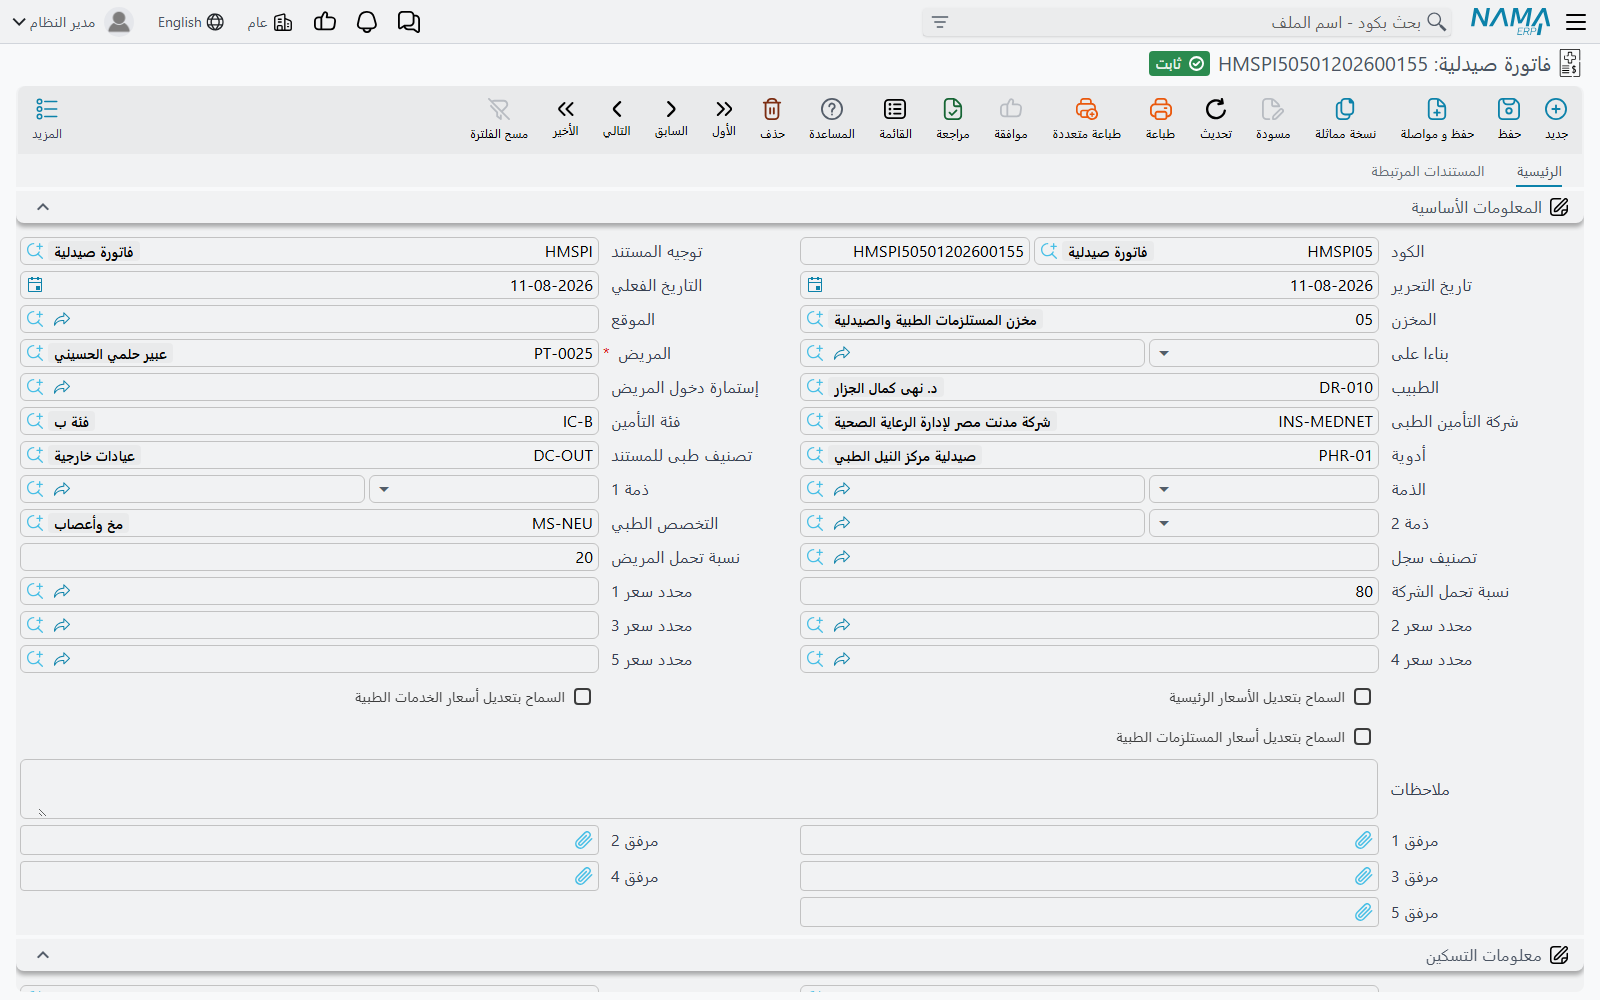Click the thumbs-up icon in top bar
This screenshot has height=1000, width=1600.
point(325,22)
